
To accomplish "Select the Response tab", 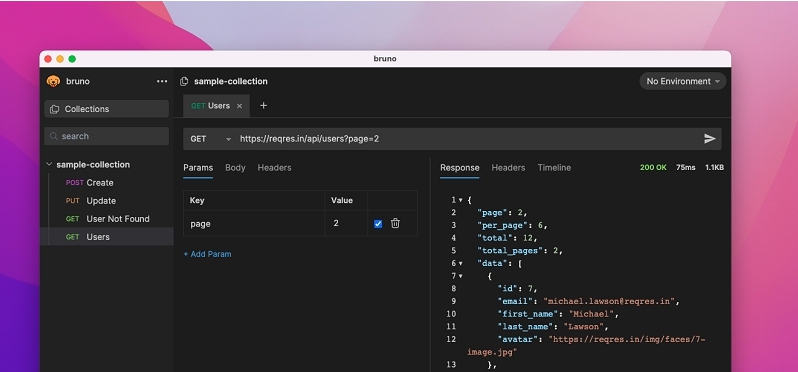I will pyautogui.click(x=460, y=167).
